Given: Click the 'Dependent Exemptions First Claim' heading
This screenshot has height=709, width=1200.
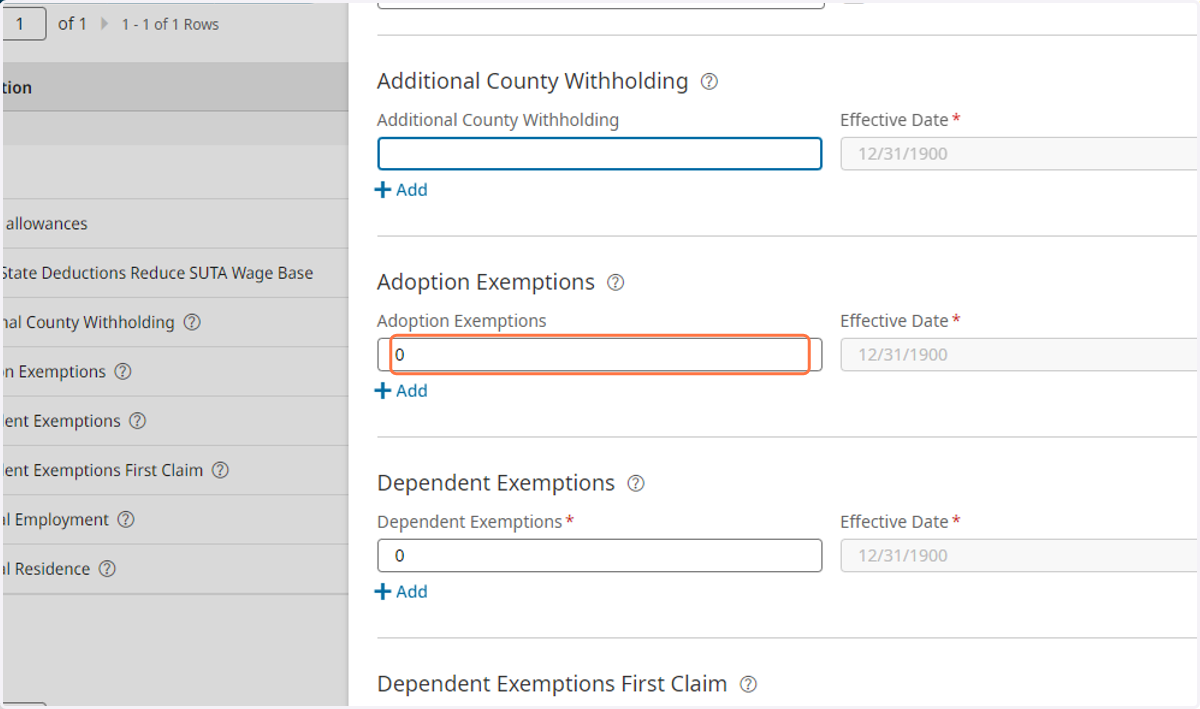Looking at the screenshot, I should 552,684.
